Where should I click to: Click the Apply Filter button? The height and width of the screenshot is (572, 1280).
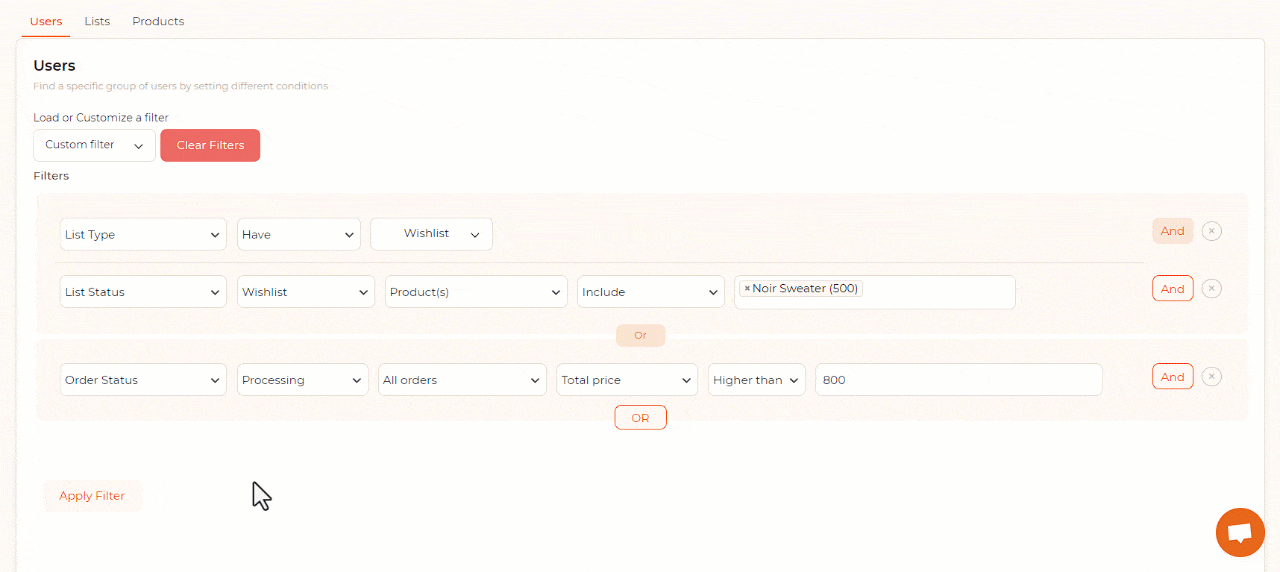(x=92, y=496)
